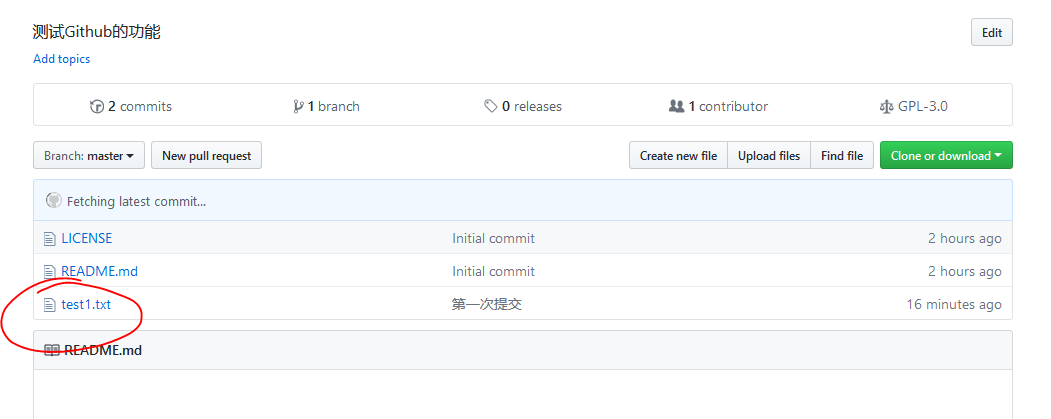
Task: Click the README.md preview header title
Action: (103, 350)
